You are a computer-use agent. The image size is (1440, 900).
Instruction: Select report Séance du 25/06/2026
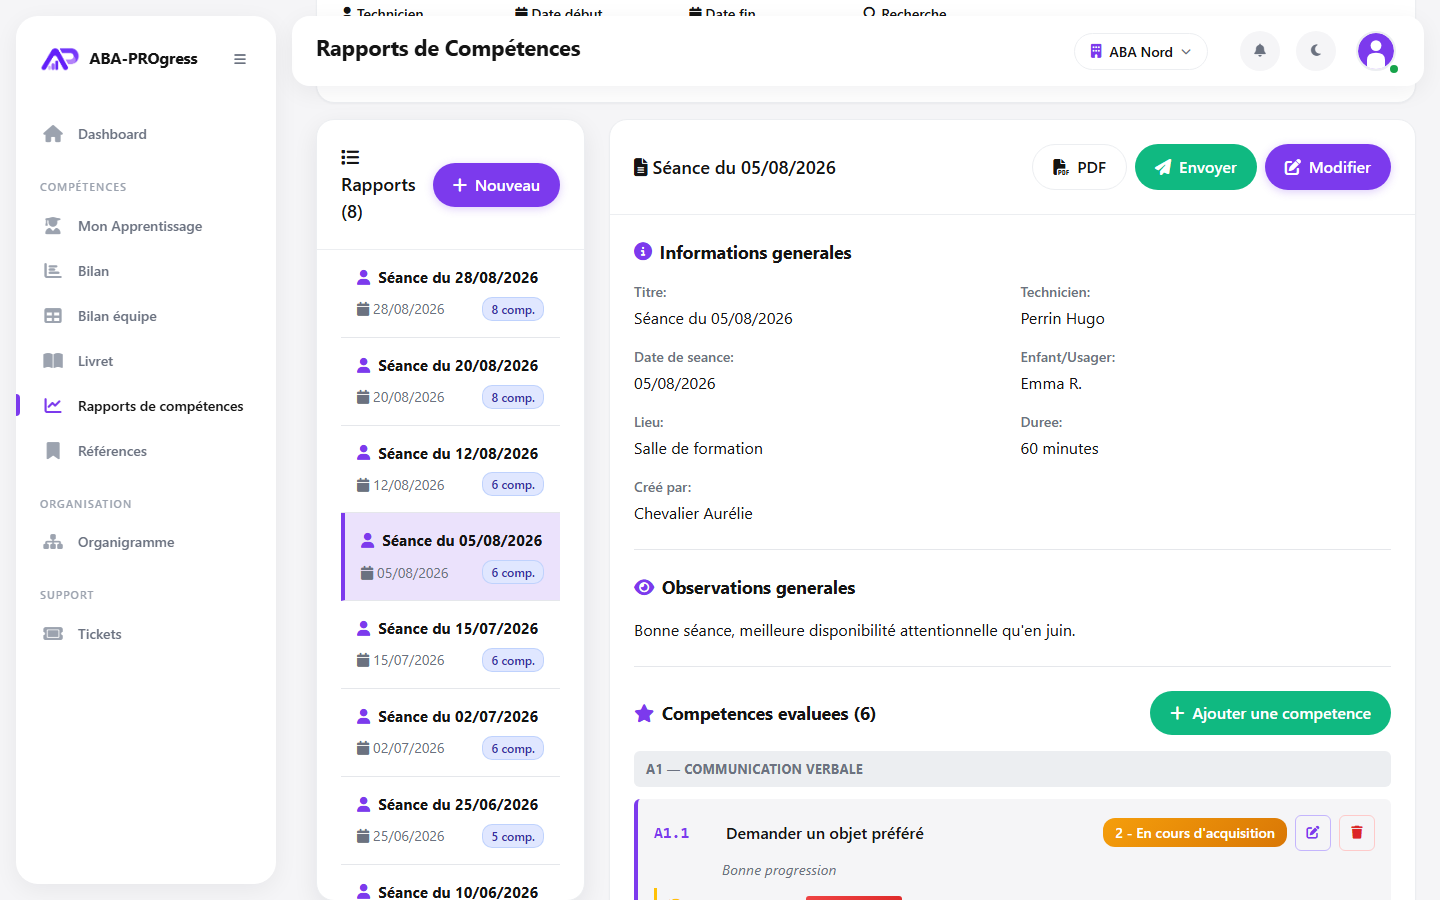[450, 821]
